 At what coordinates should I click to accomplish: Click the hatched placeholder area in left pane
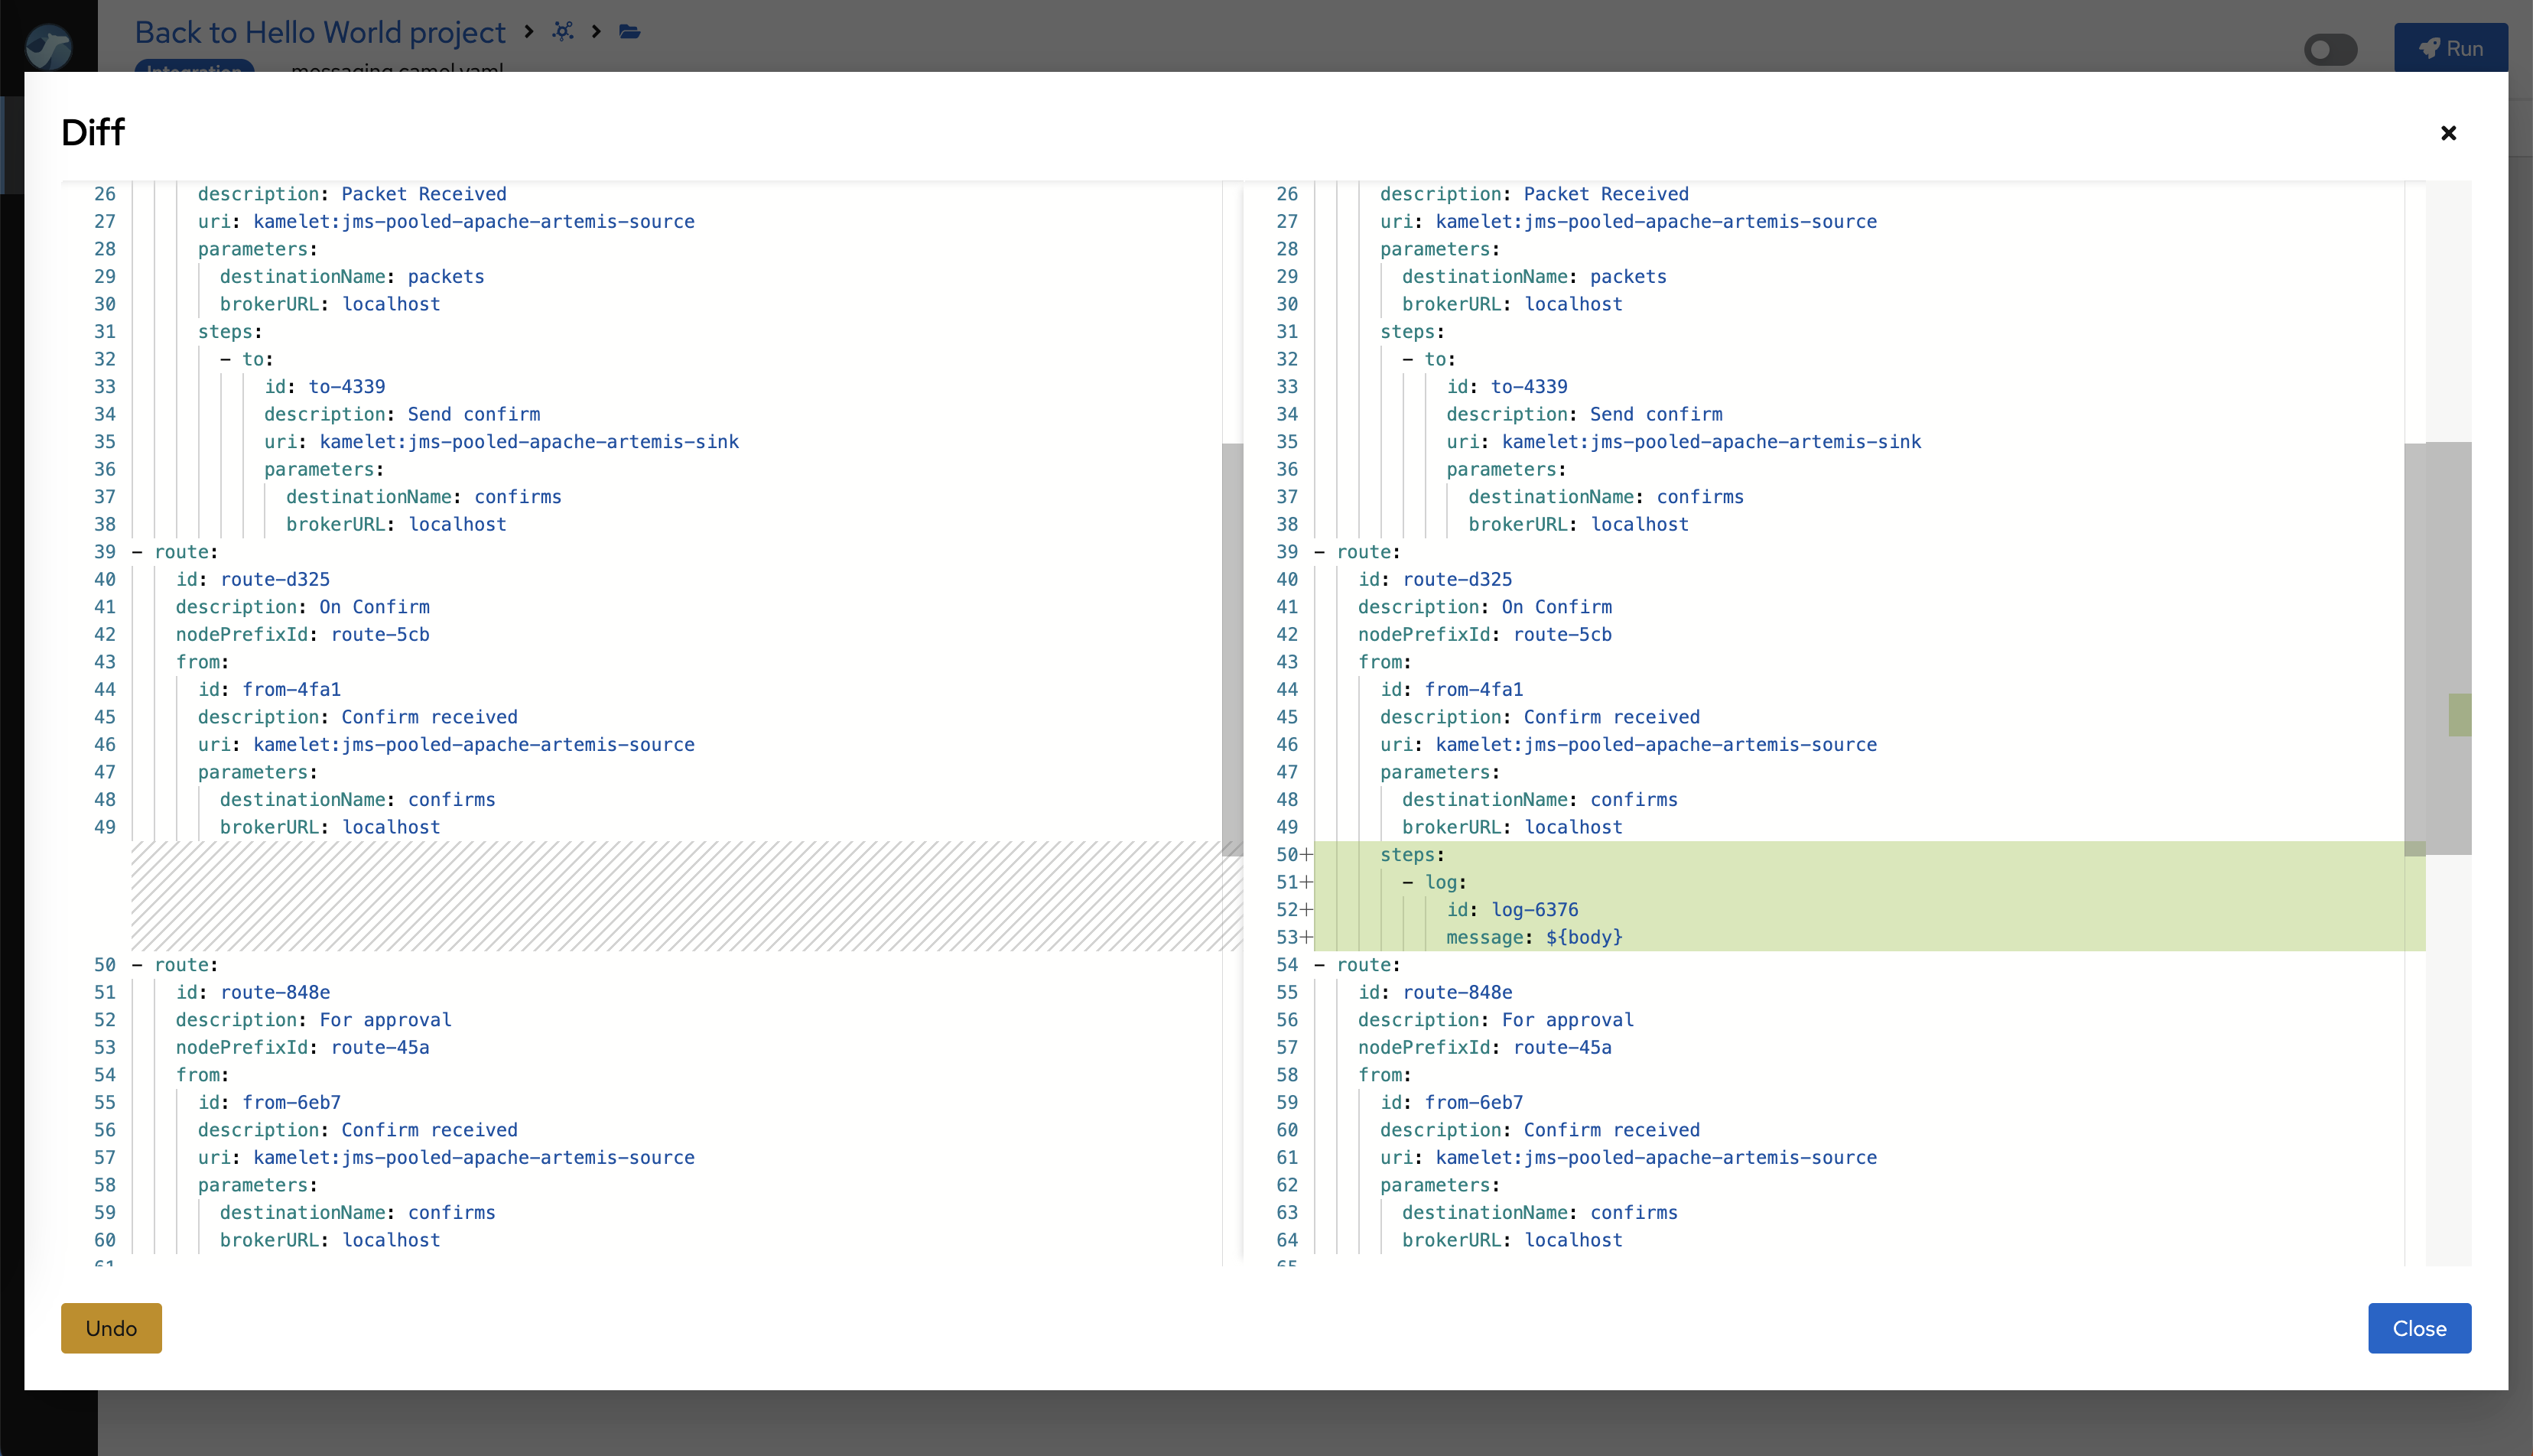(676, 896)
